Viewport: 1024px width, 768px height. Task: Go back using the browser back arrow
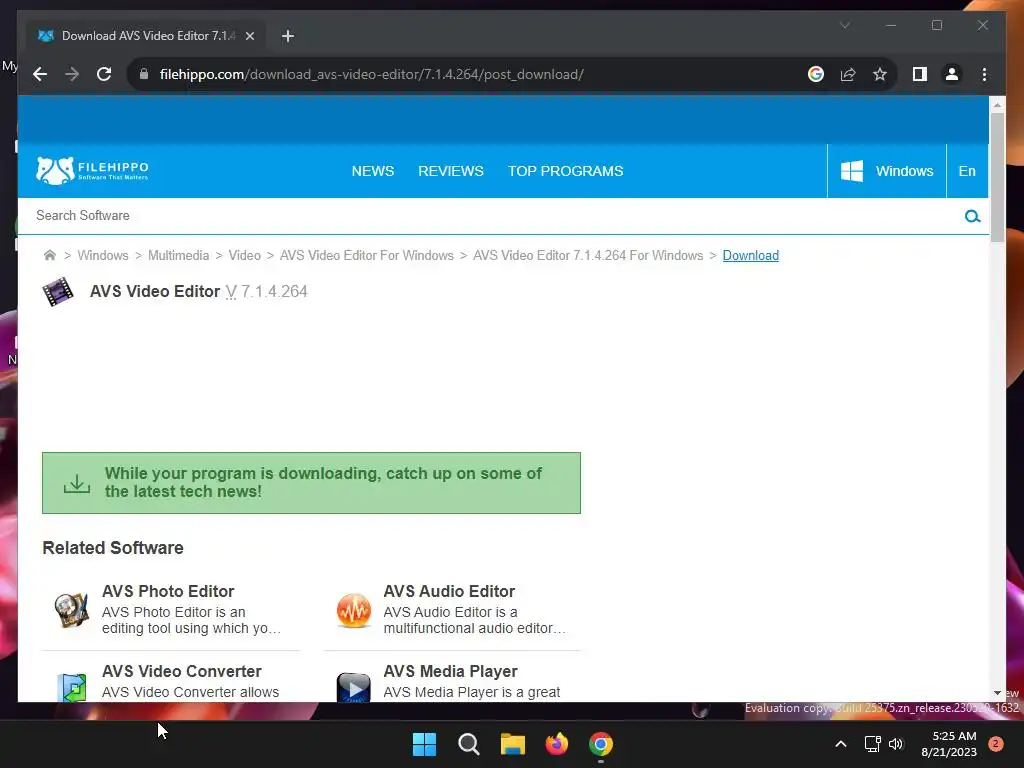(x=40, y=74)
